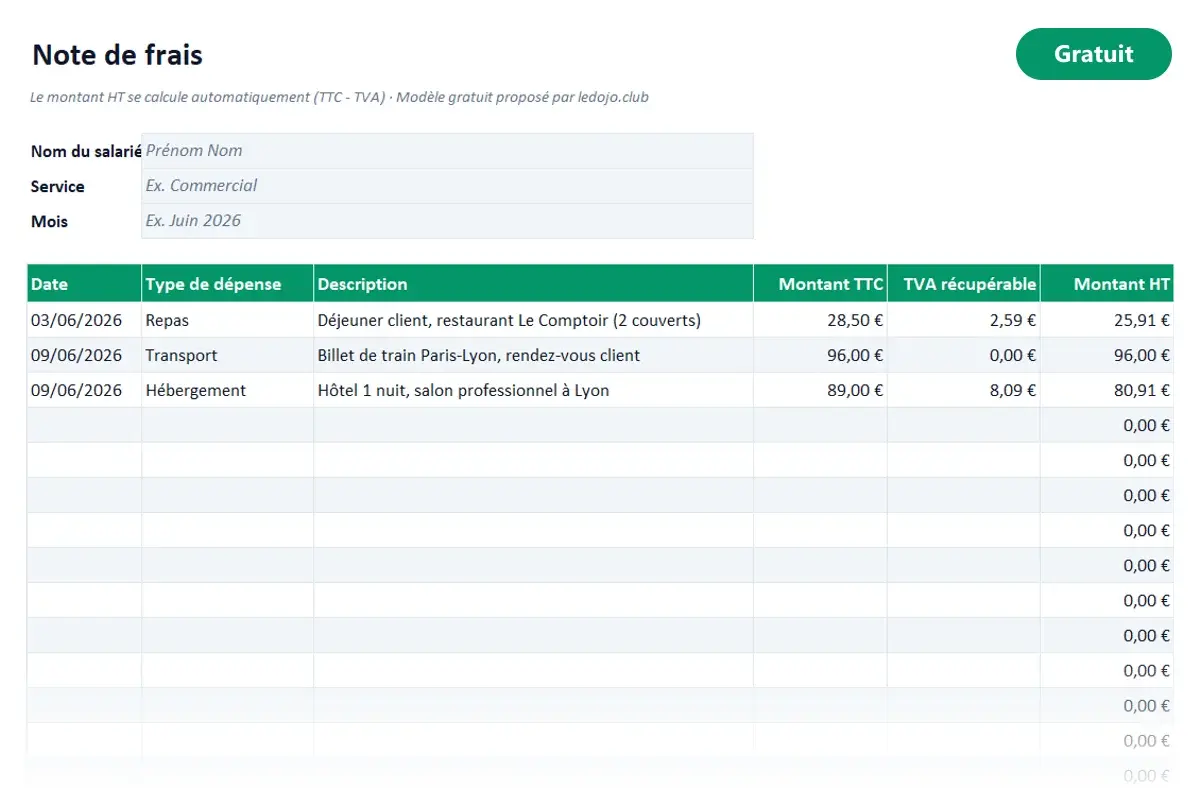Image resolution: width=1200 pixels, height=800 pixels.
Task: Click the Hébergement expense type cell
Action: click(x=227, y=390)
